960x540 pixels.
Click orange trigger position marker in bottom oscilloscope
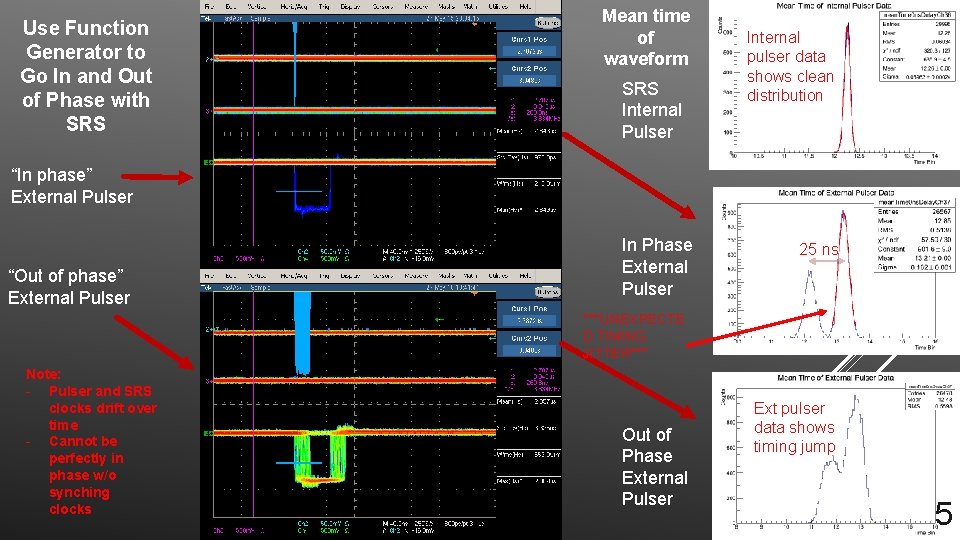point(474,295)
